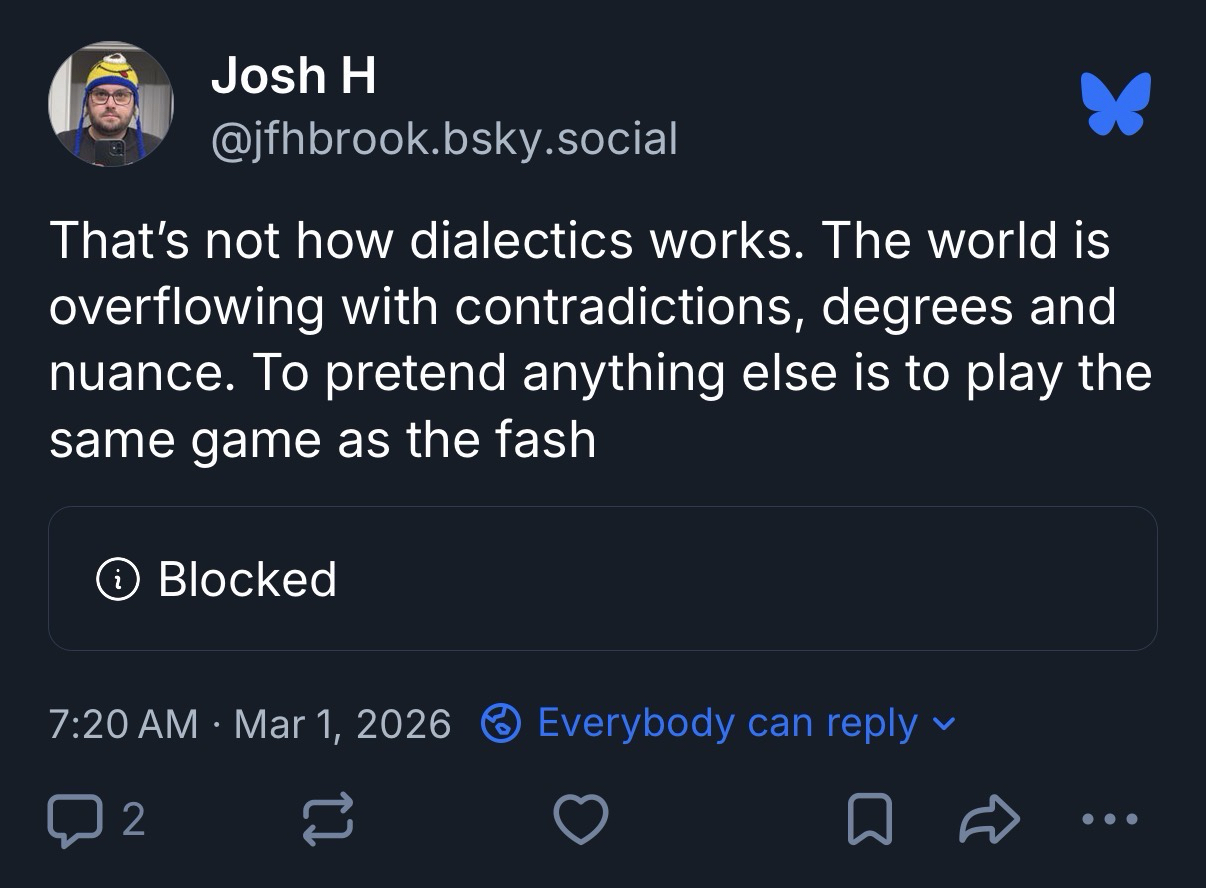This screenshot has height=888, width=1206.
Task: Open Josh H's profile picture
Action: coord(111,104)
